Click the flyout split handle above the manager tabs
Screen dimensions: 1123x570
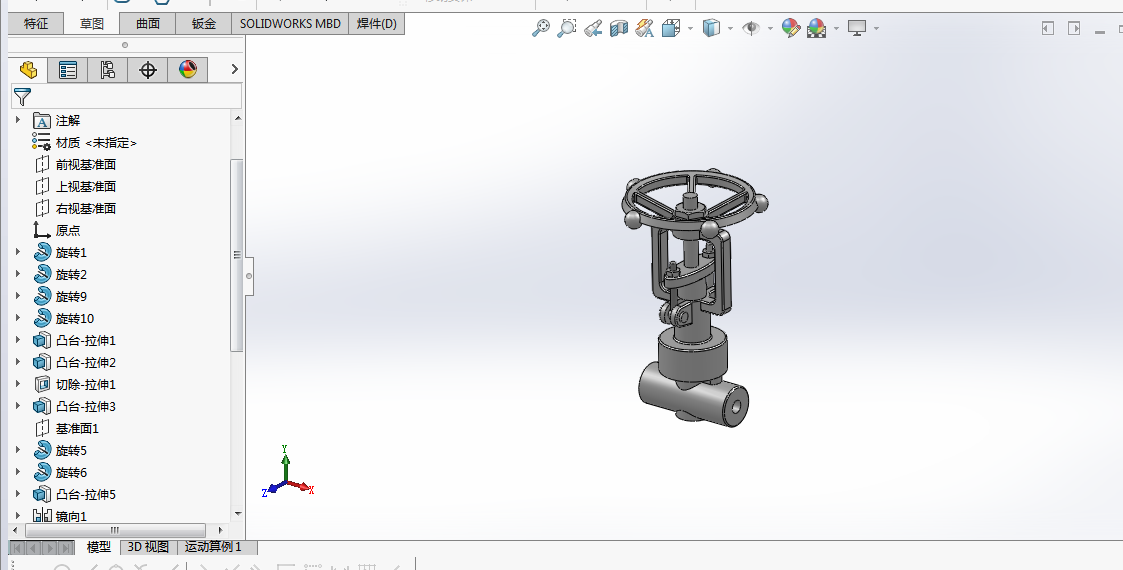click(125, 45)
